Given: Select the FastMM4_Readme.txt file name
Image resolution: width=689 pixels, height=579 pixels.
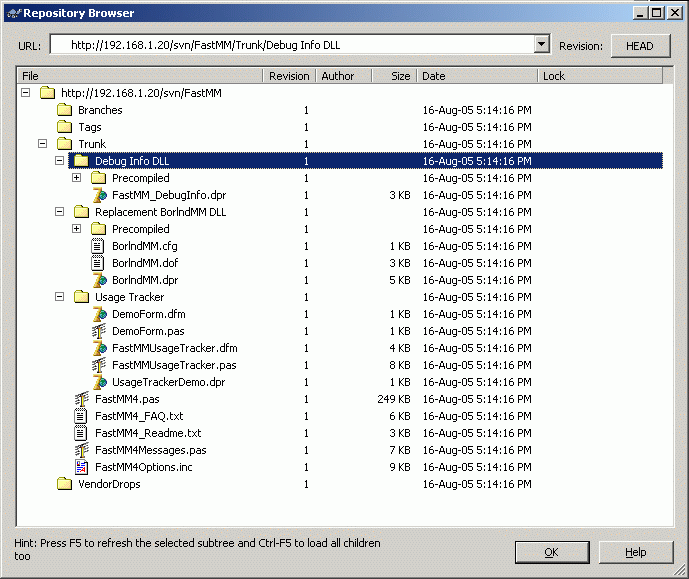Looking at the screenshot, I should click(x=148, y=433).
